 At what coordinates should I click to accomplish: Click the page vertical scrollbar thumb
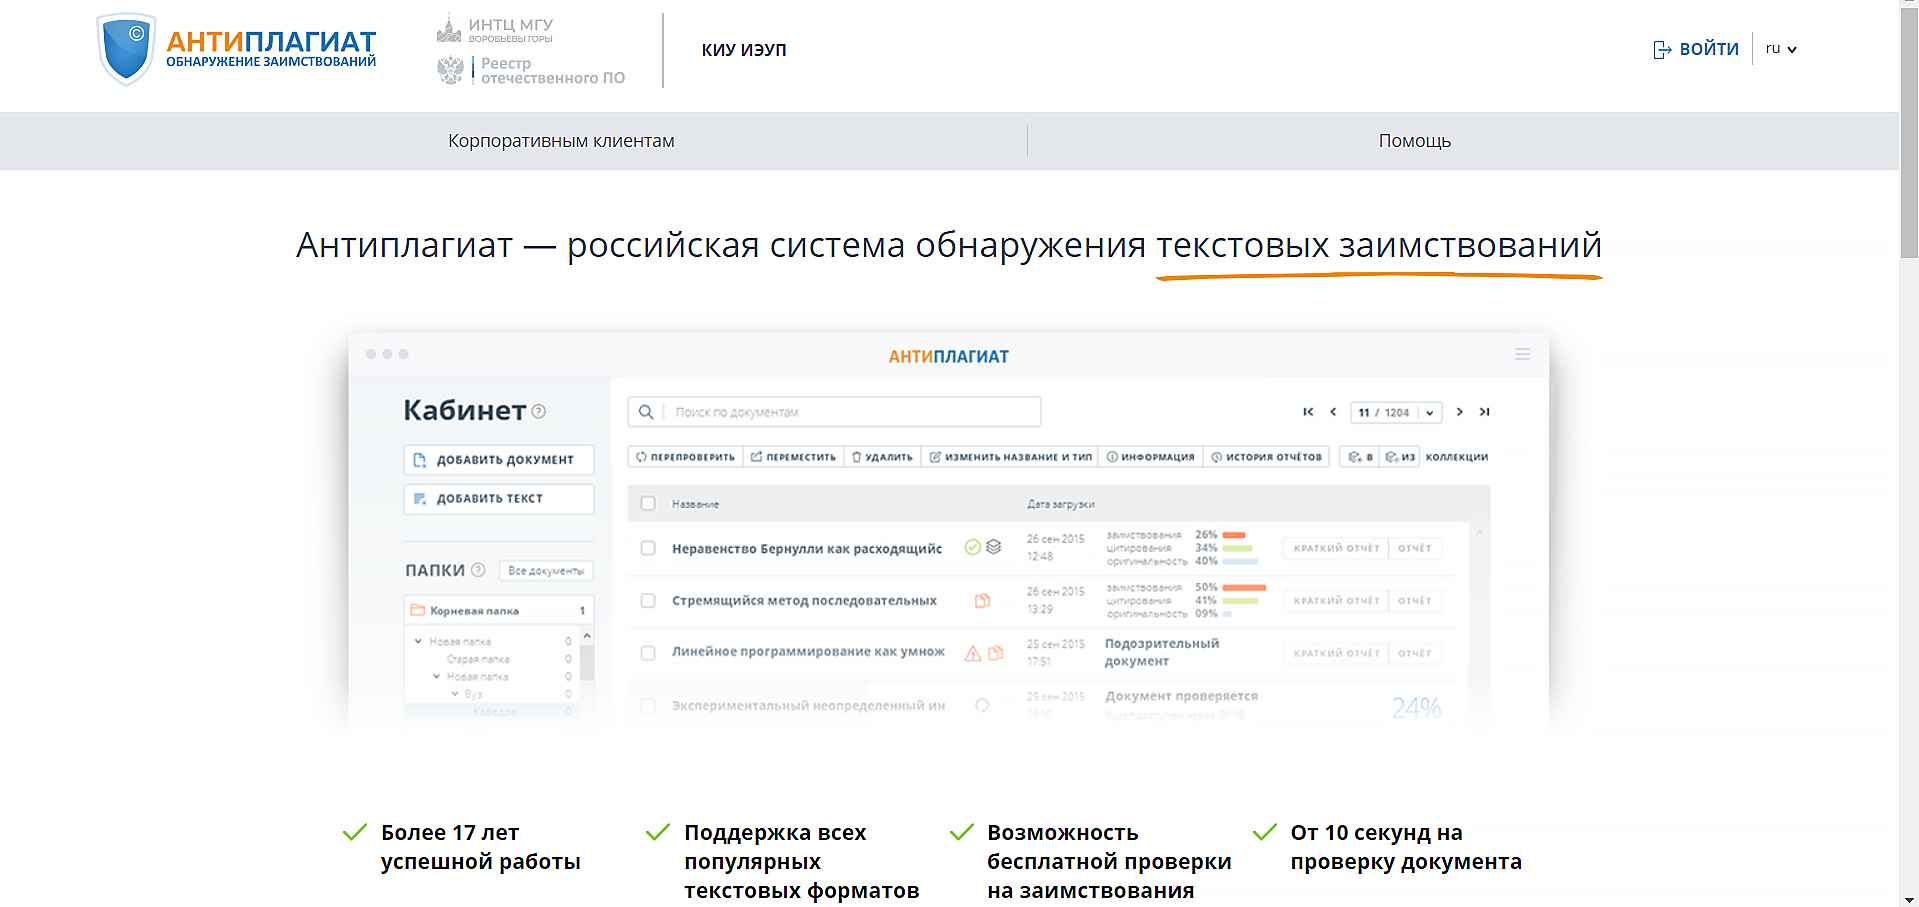click(1909, 135)
